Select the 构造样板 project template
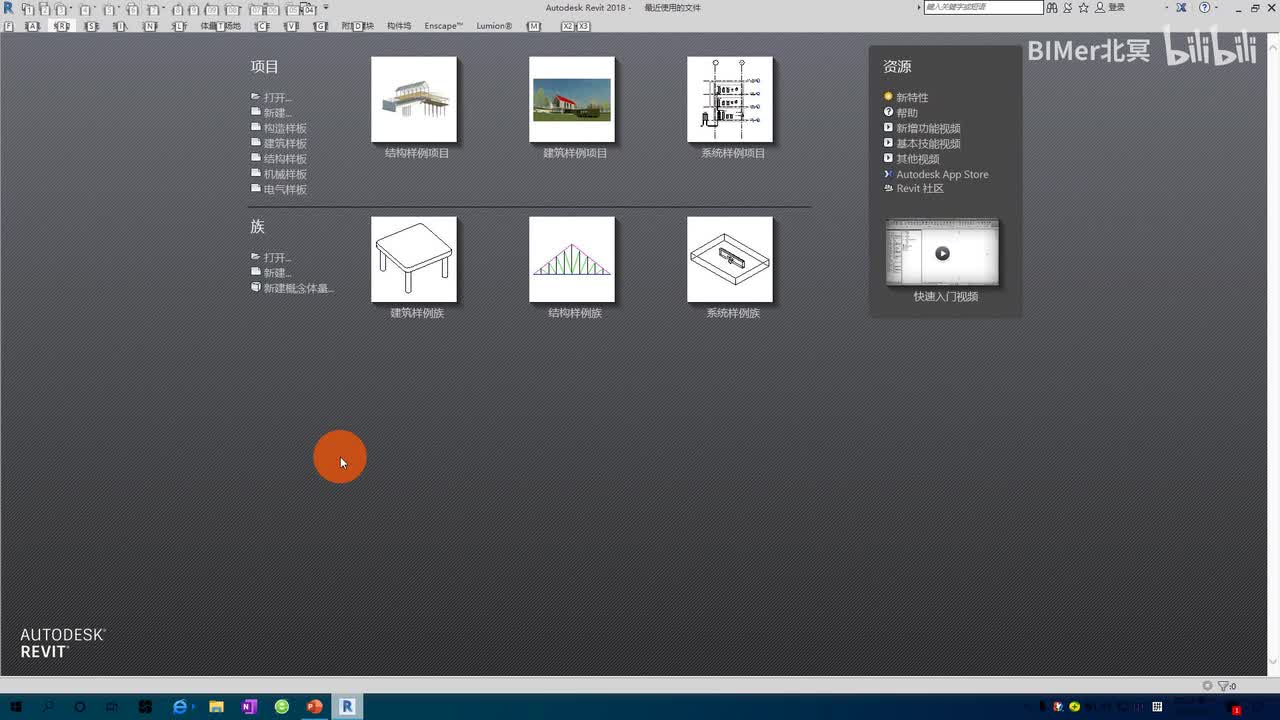1280x720 pixels. pos(279,129)
